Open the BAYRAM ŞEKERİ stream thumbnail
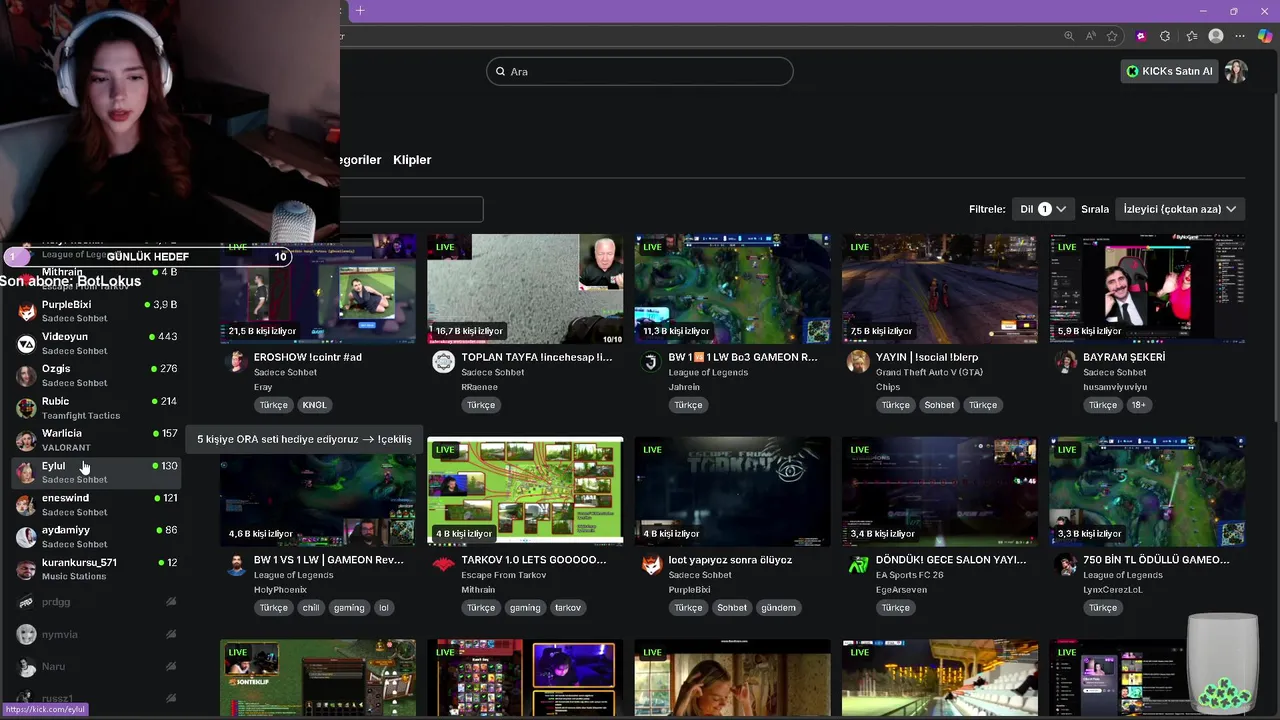 [1147, 289]
